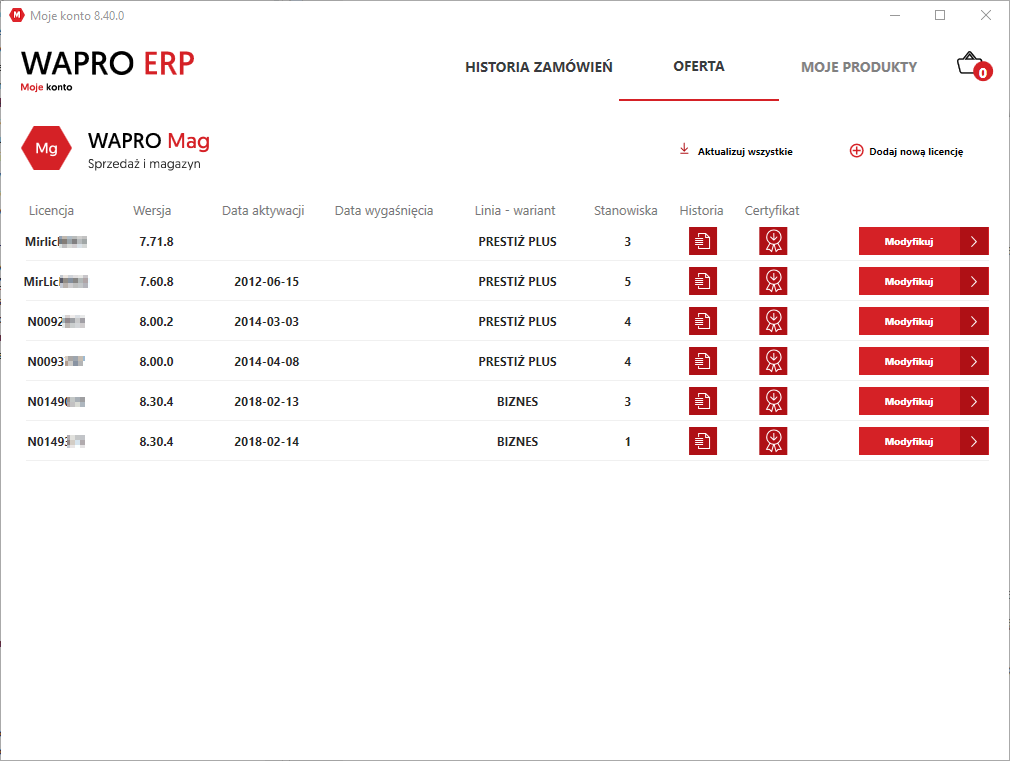The width and height of the screenshot is (1010, 761).
Task: Select the version cell 8.00.0
Action: coord(157,361)
